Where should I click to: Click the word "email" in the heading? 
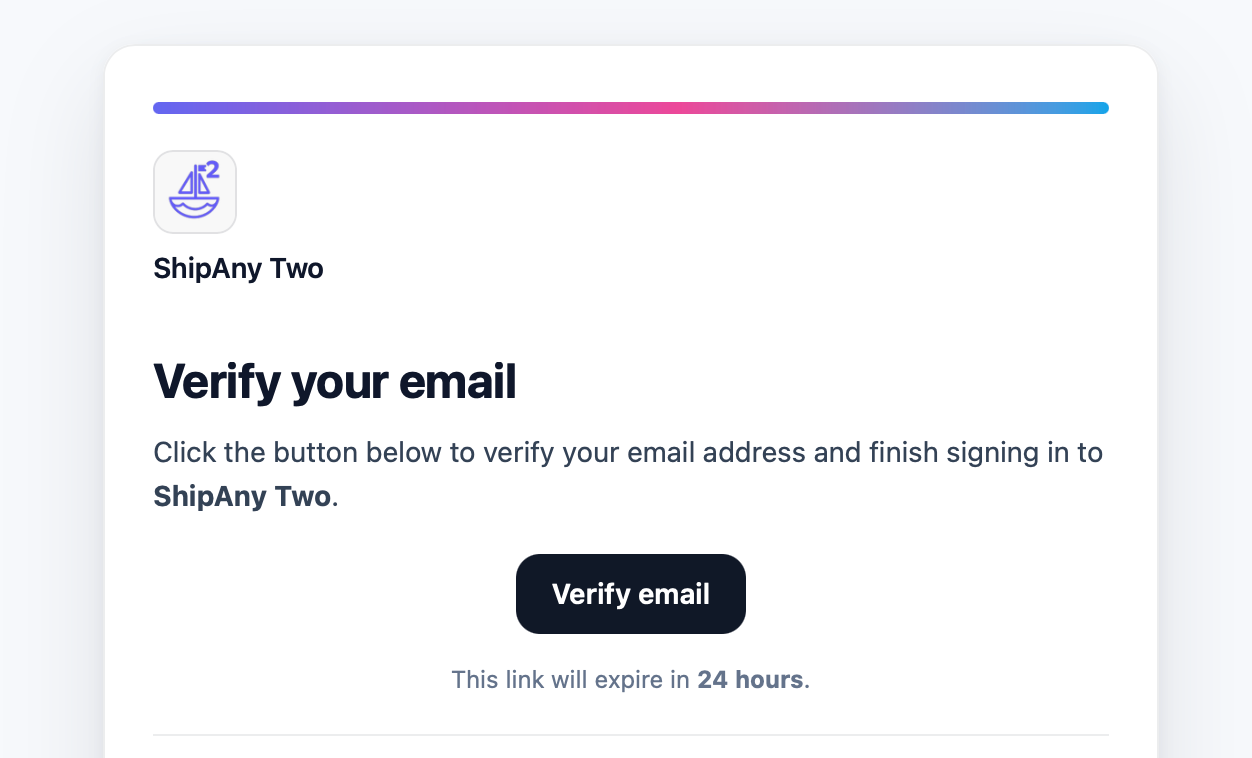[457, 382]
